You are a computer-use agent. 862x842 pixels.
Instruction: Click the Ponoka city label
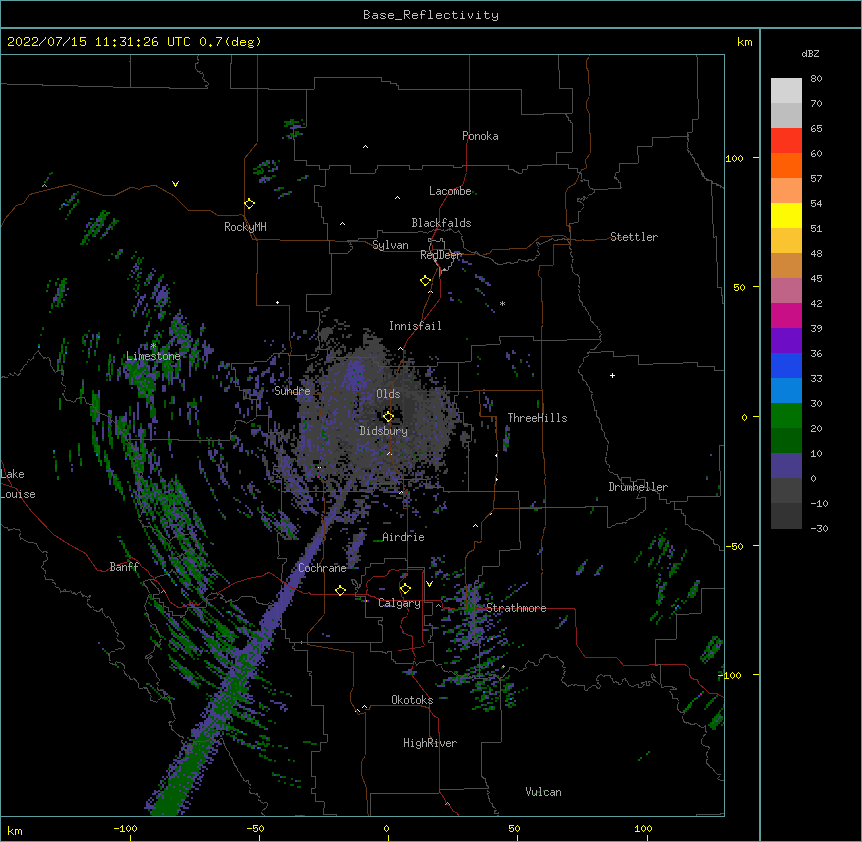[x=480, y=136]
